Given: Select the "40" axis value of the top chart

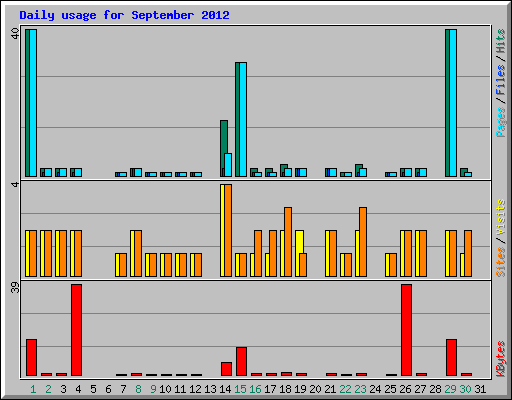Looking at the screenshot, I should click(15, 33).
